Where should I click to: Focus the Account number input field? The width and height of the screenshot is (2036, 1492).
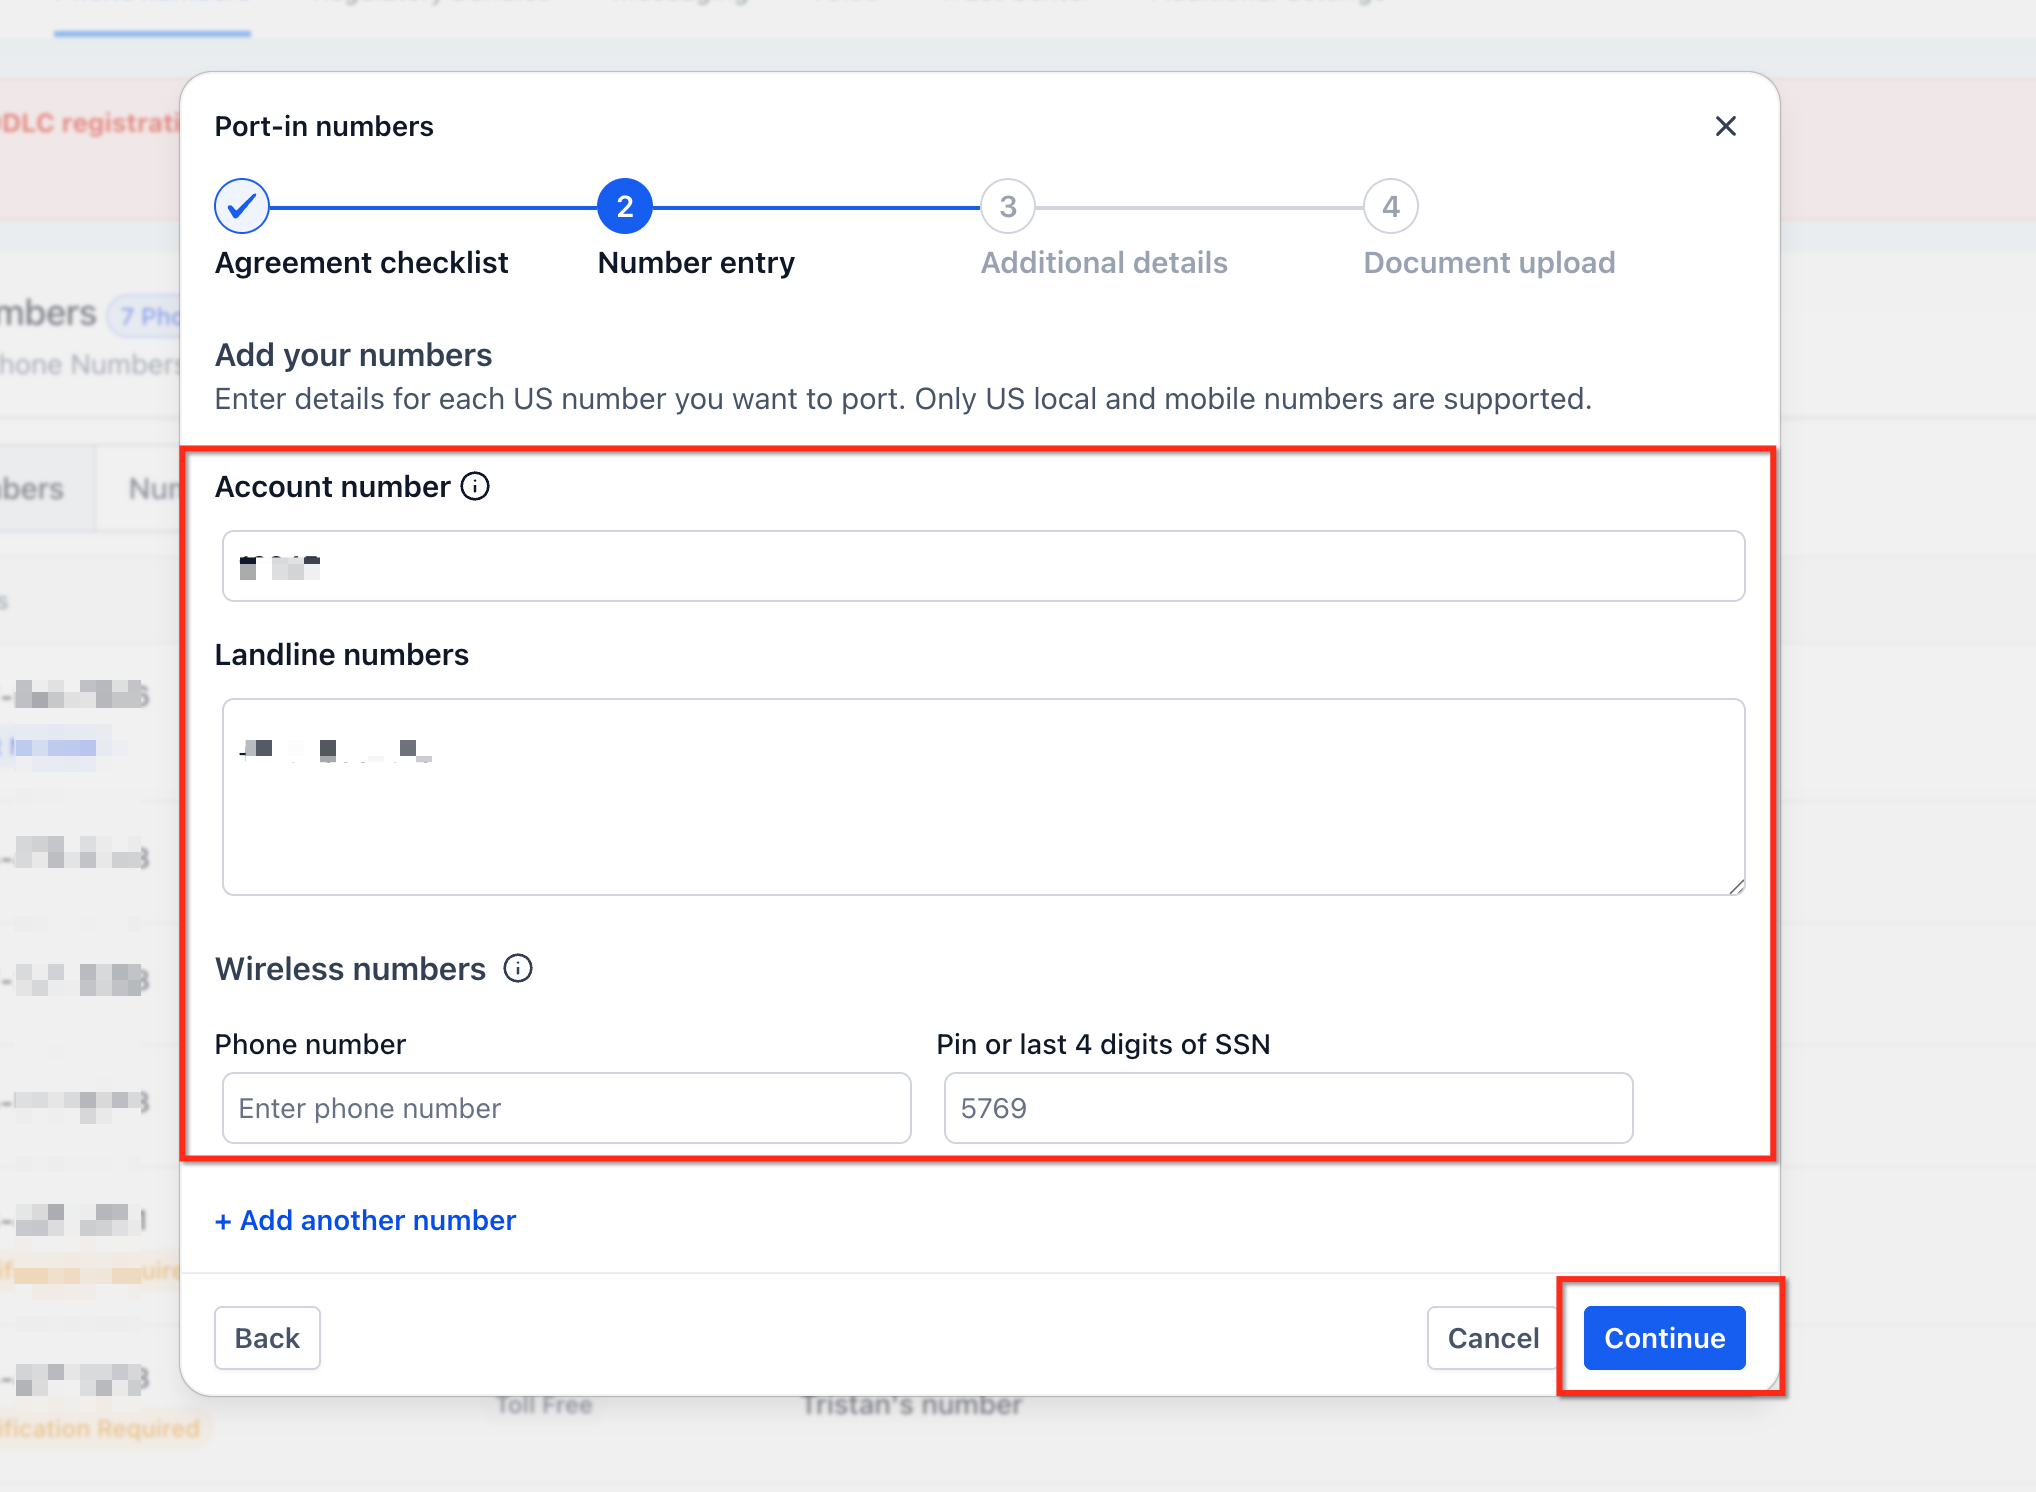tap(984, 566)
